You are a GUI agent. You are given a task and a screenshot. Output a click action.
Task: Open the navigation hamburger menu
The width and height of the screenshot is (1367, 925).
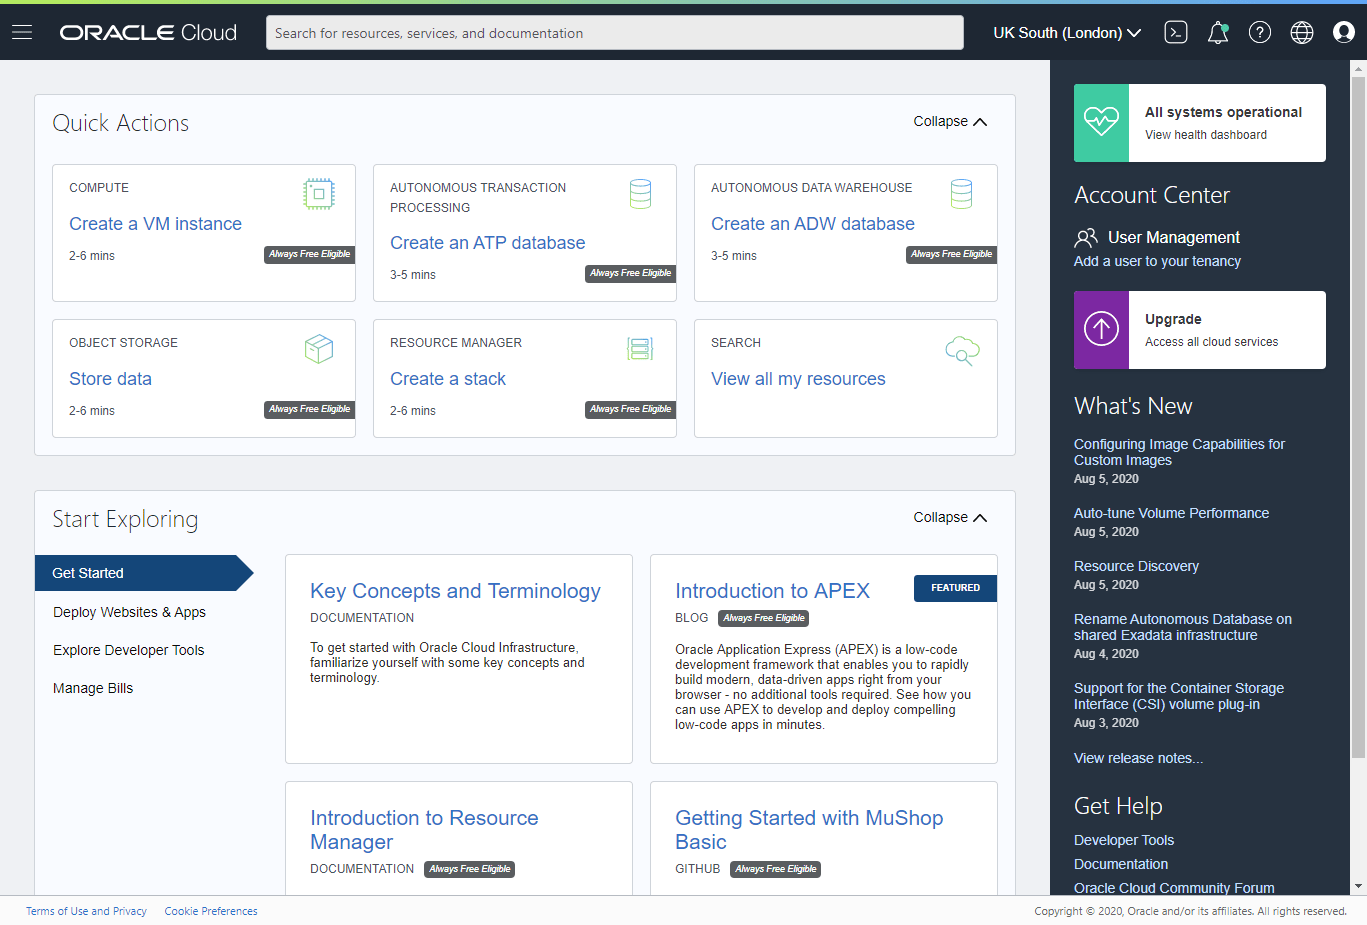coord(21,31)
